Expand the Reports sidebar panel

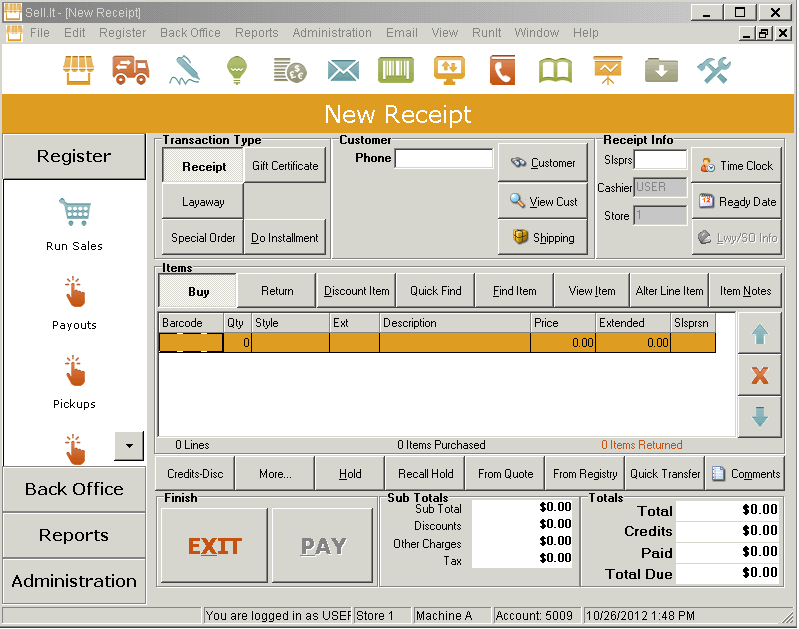(x=74, y=535)
